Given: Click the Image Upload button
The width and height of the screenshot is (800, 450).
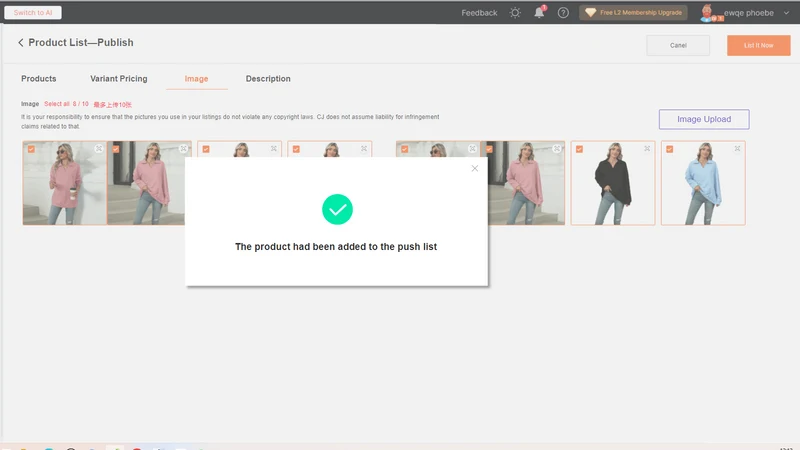Looking at the screenshot, I should (x=704, y=119).
